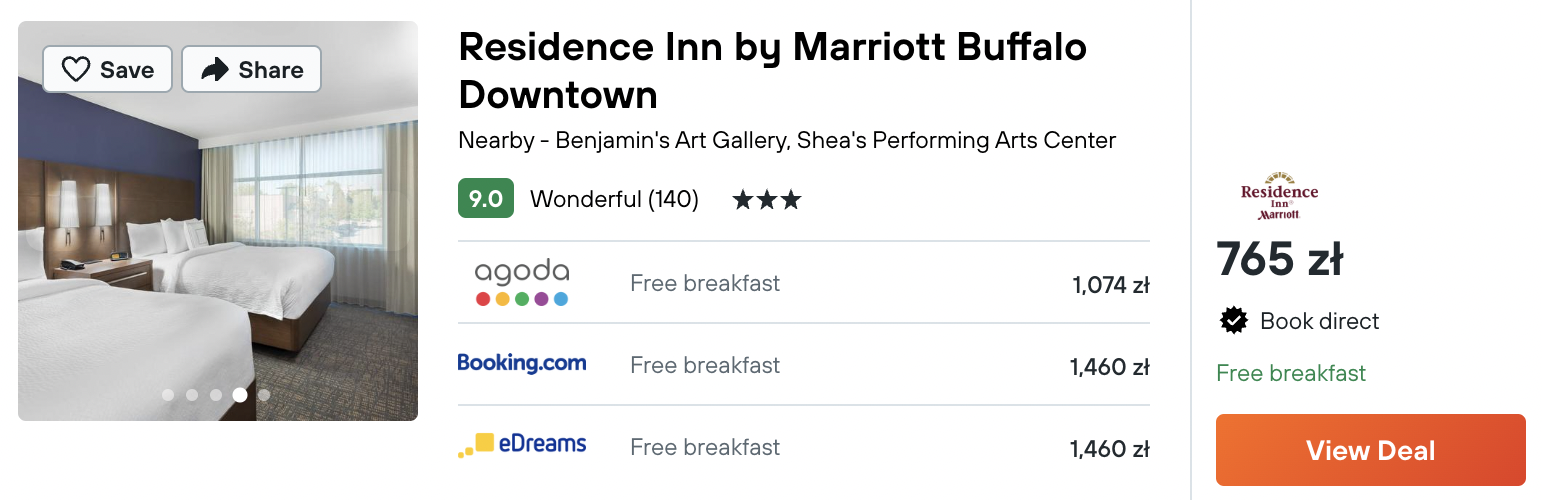Open the Booking.com logo offer
The height and width of the screenshot is (500, 1542).
(522, 363)
